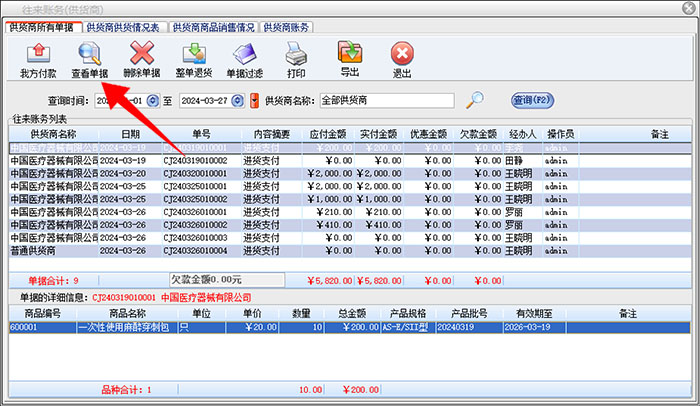Click the 整单退货 return icon
This screenshot has height=406, width=700.
pyautogui.click(x=193, y=59)
